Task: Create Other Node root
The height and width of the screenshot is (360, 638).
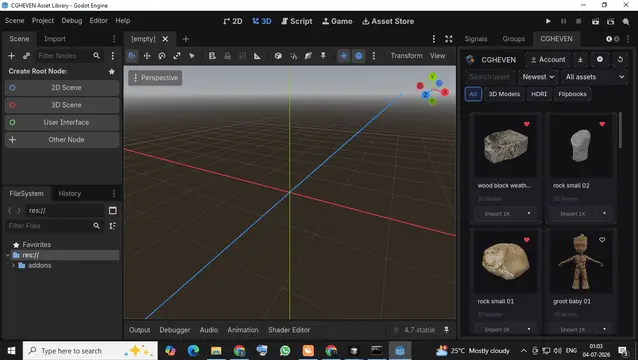Action: point(62,140)
